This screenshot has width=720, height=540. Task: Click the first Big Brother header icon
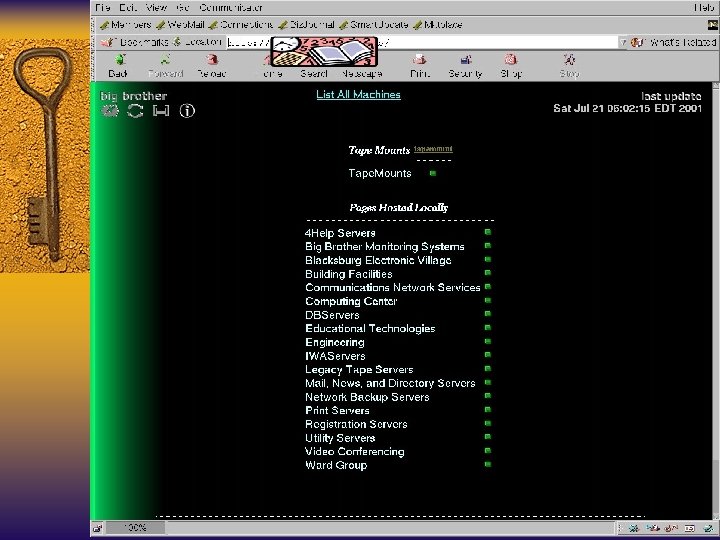(110, 111)
